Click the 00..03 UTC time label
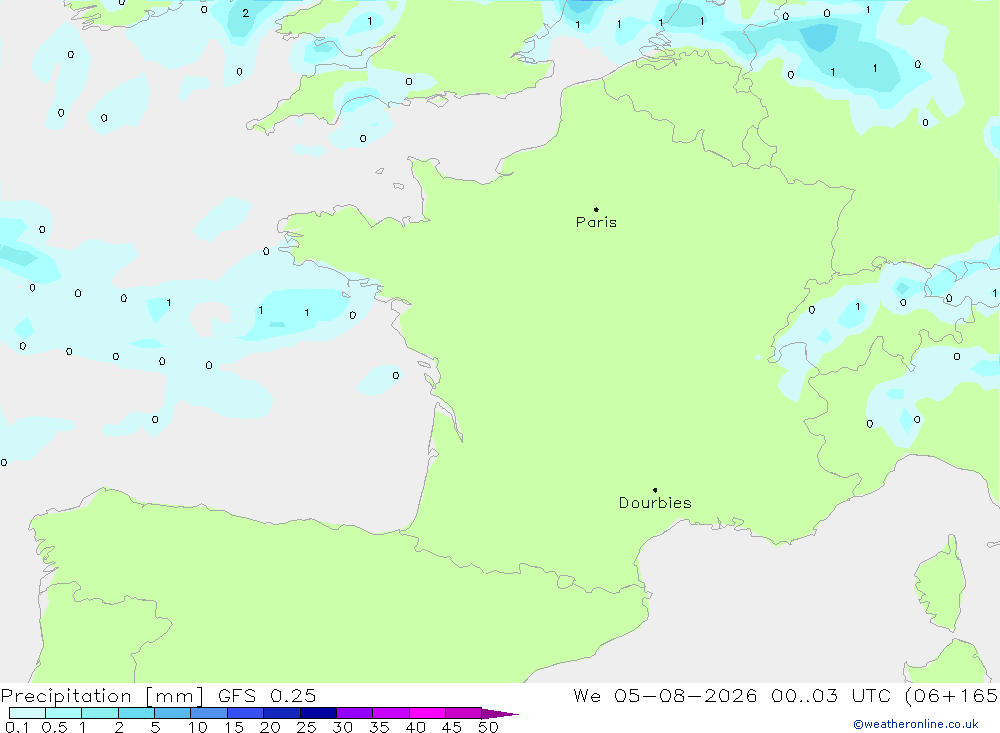This screenshot has height=733, width=1000. [832, 696]
